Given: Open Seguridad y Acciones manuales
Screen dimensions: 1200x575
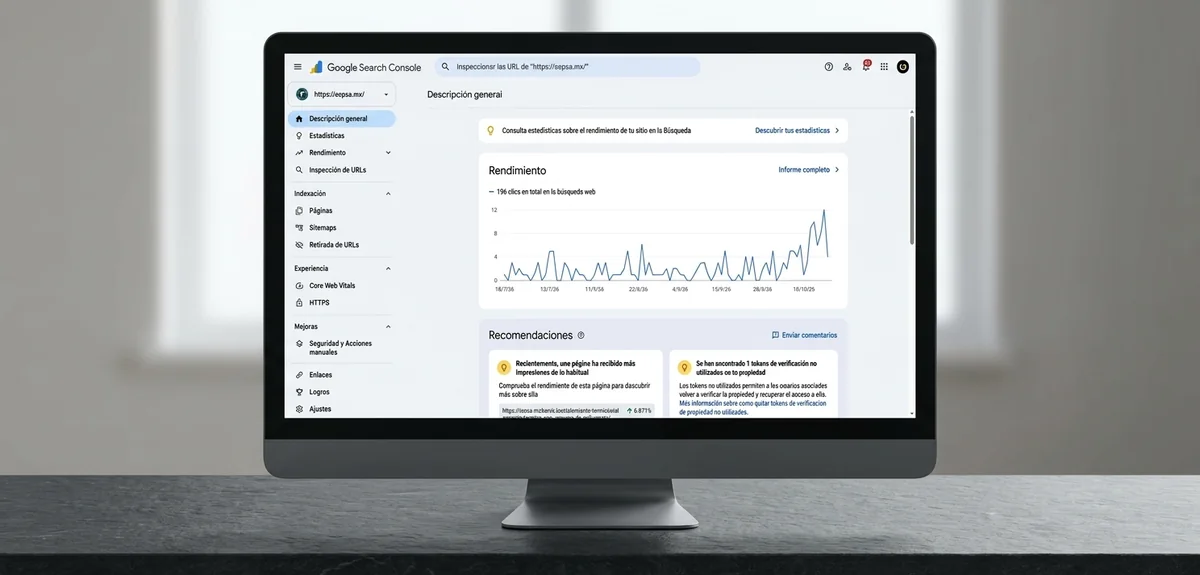Looking at the screenshot, I should pyautogui.click(x=342, y=348).
